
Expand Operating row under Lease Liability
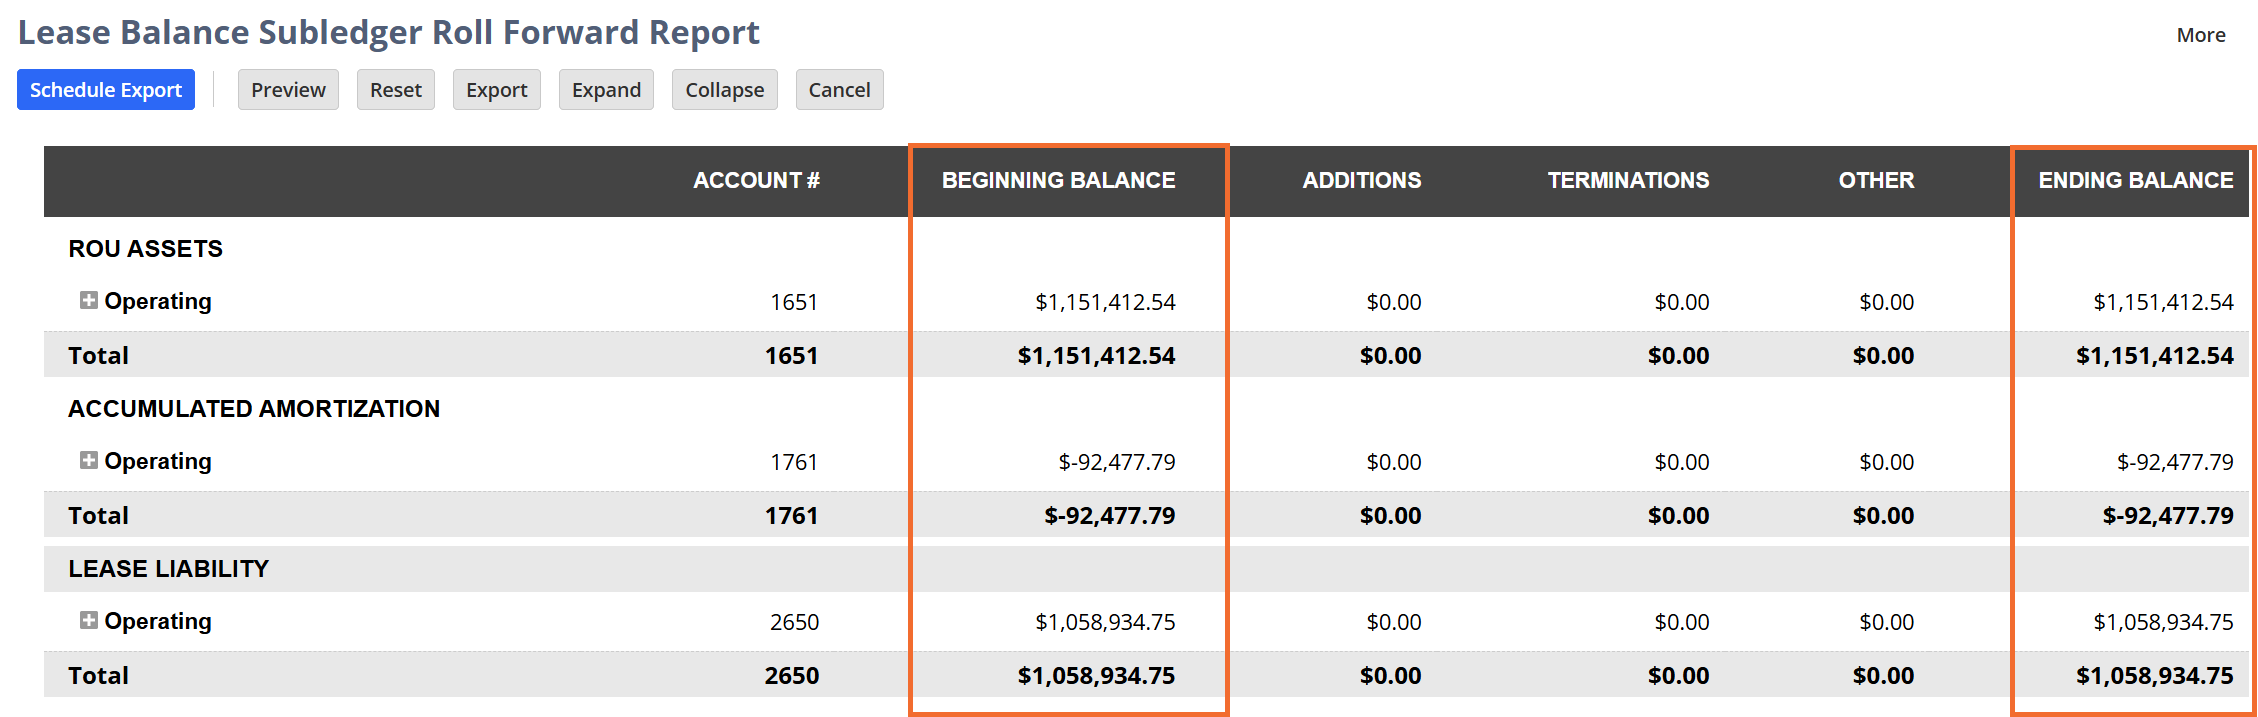pyautogui.click(x=89, y=620)
